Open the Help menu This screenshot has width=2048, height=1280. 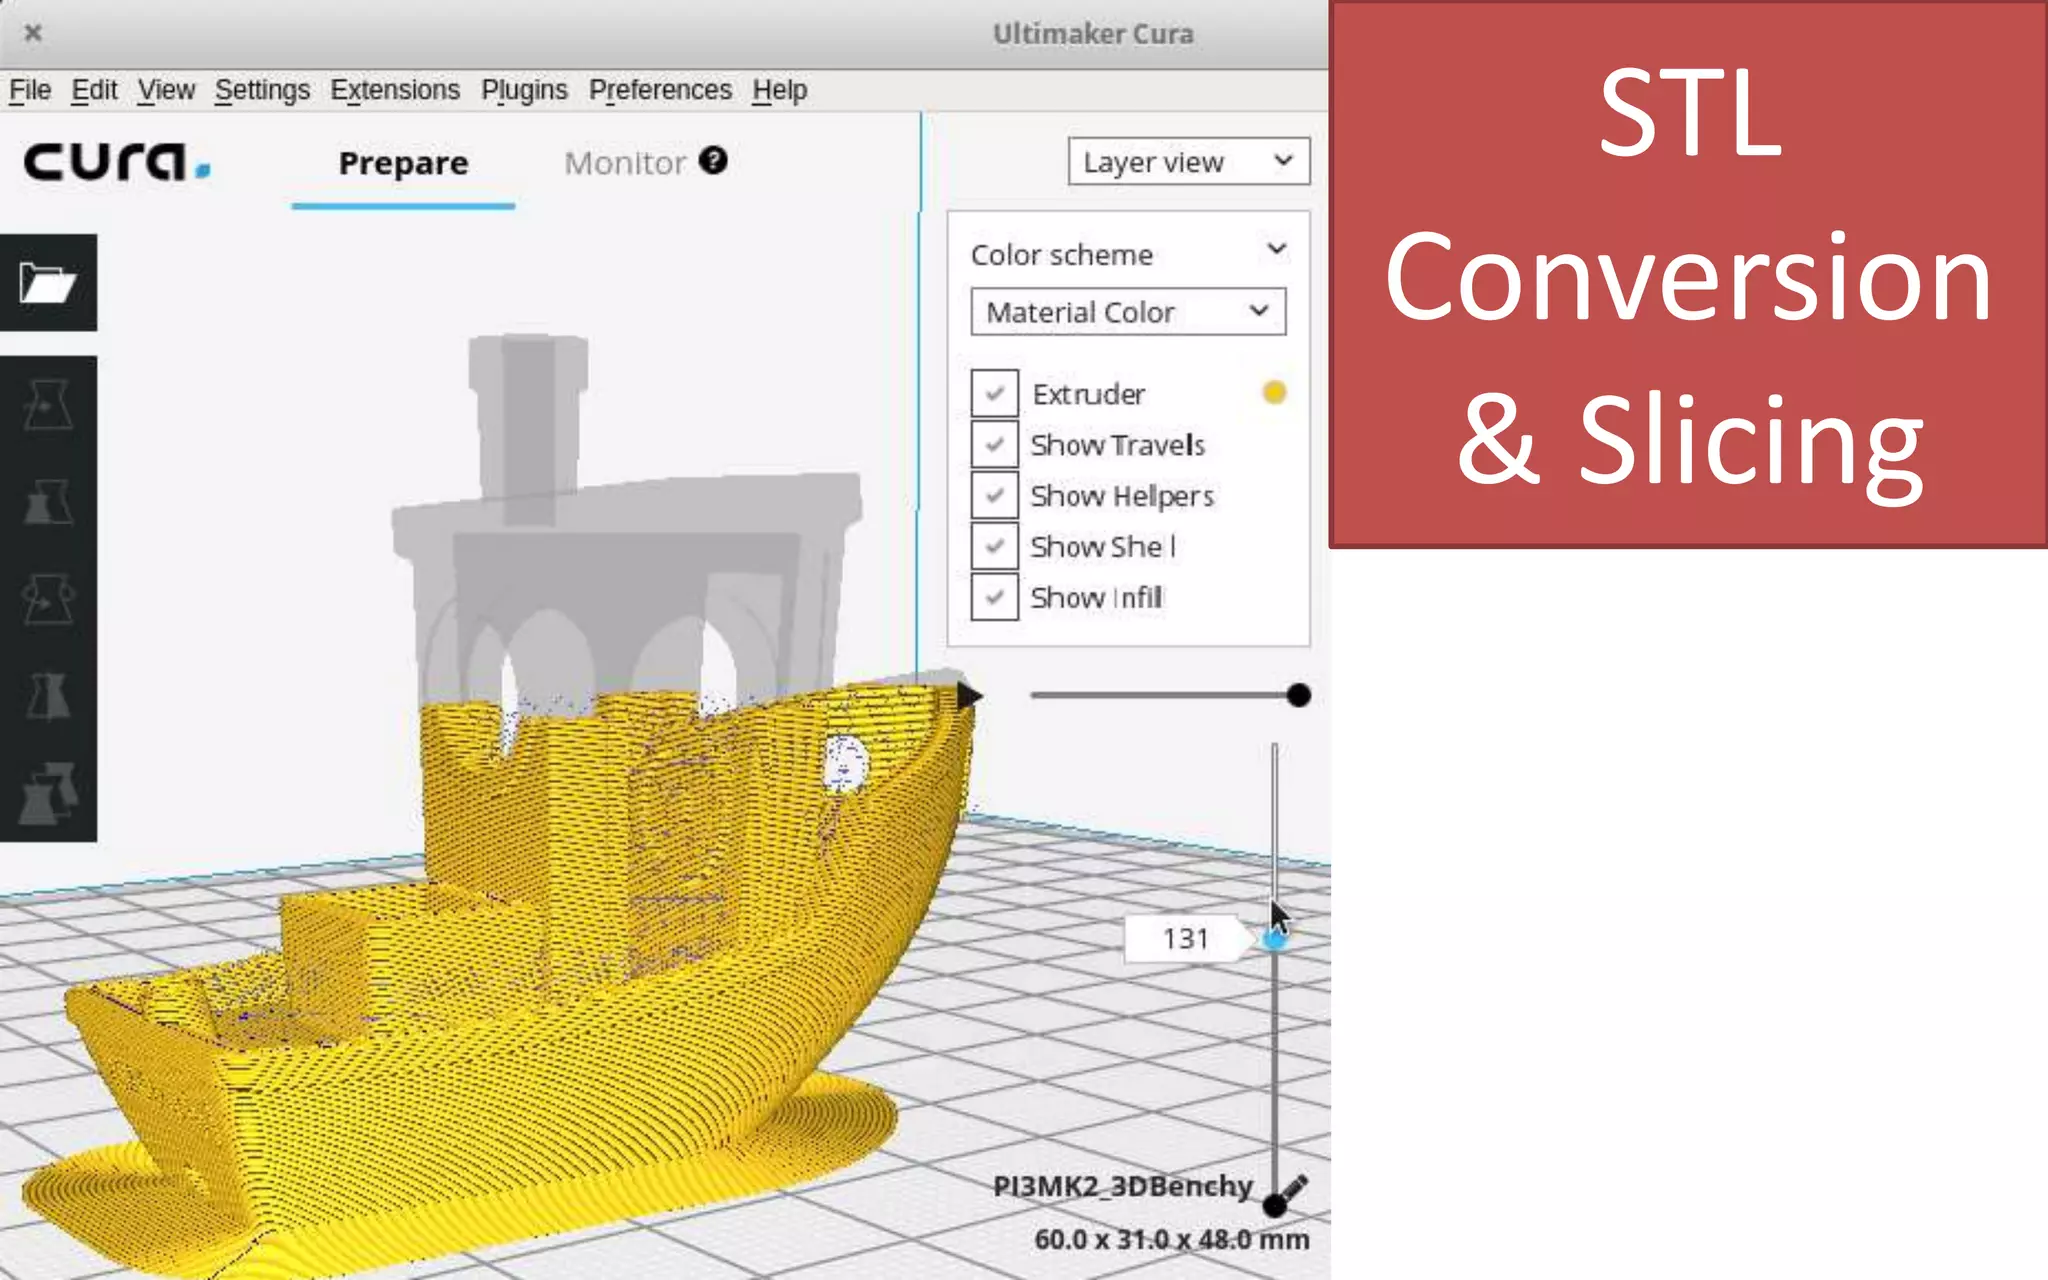pos(780,90)
